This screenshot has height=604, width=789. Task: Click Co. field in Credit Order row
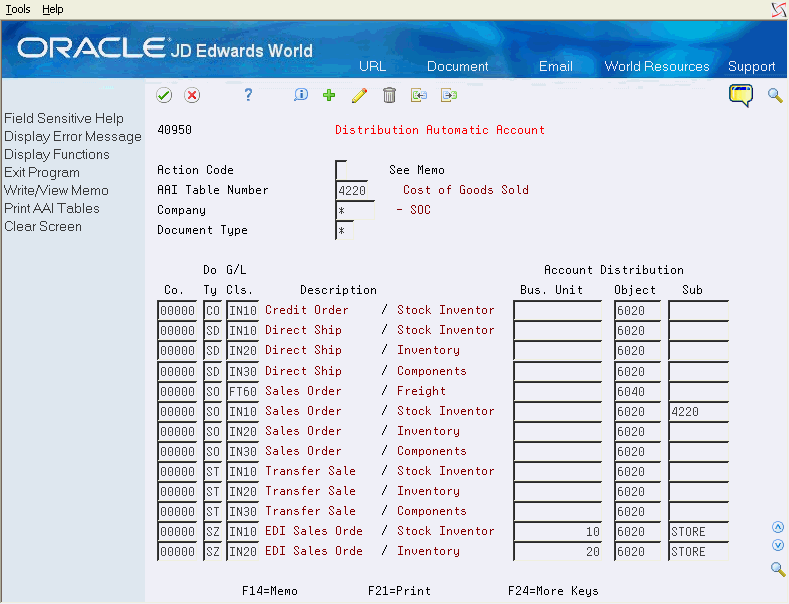pos(177,311)
